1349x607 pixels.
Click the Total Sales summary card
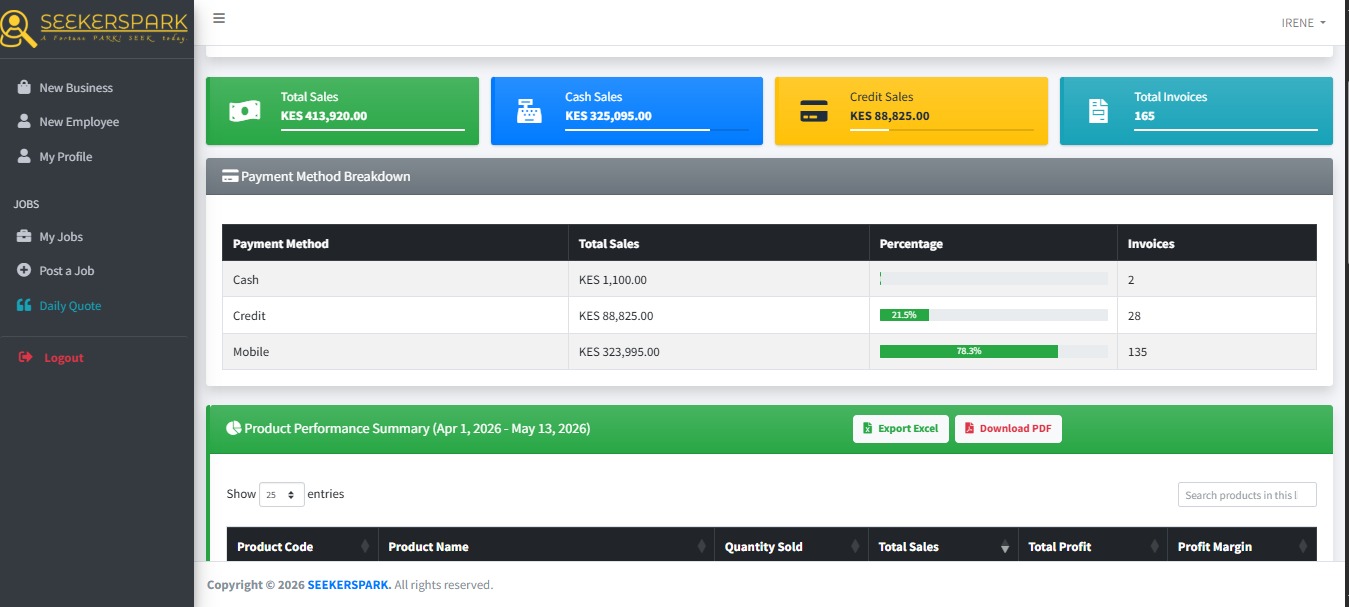tap(342, 111)
